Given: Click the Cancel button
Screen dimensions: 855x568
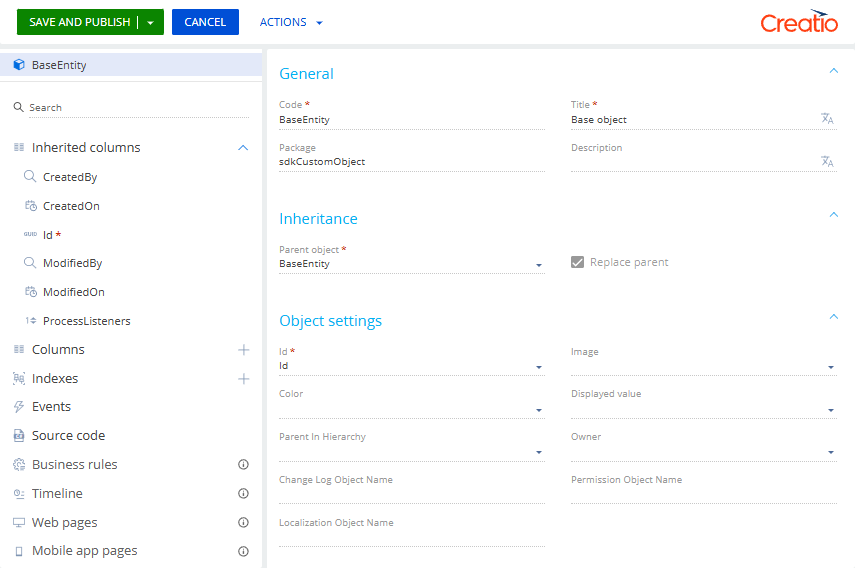Looking at the screenshot, I should click(205, 22).
